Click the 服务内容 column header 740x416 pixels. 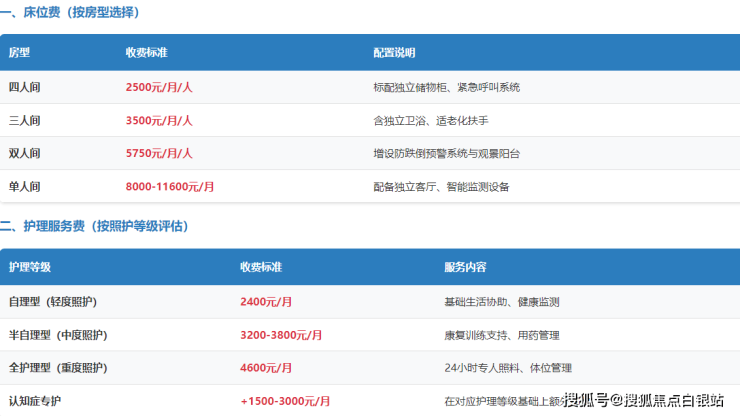465,268
